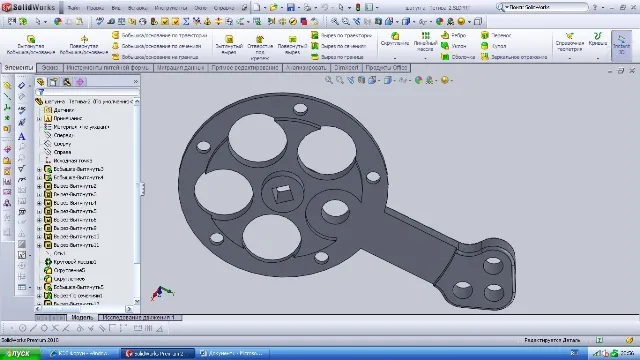This screenshot has width=640, height=360.
Task: Open Edit Appearance color ball in view toolbar
Action: (418, 80)
